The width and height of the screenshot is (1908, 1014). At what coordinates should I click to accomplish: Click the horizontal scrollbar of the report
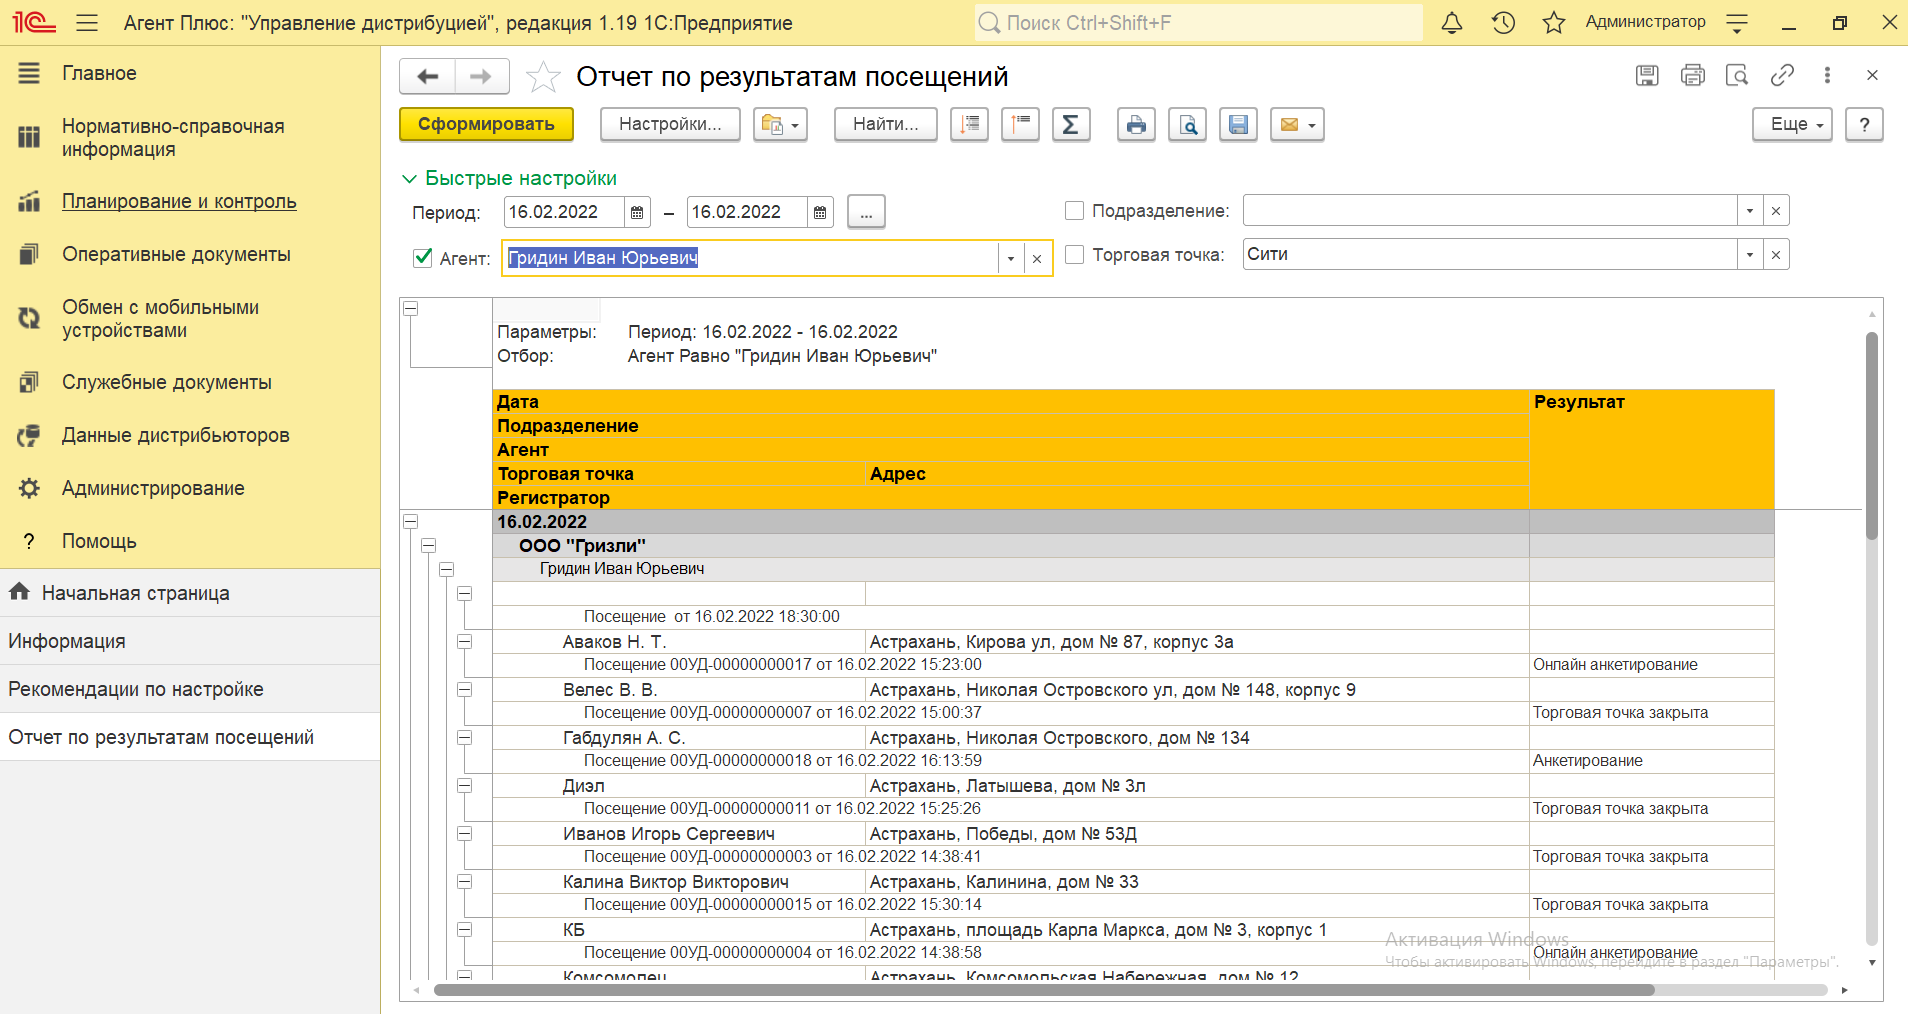click(1043, 990)
